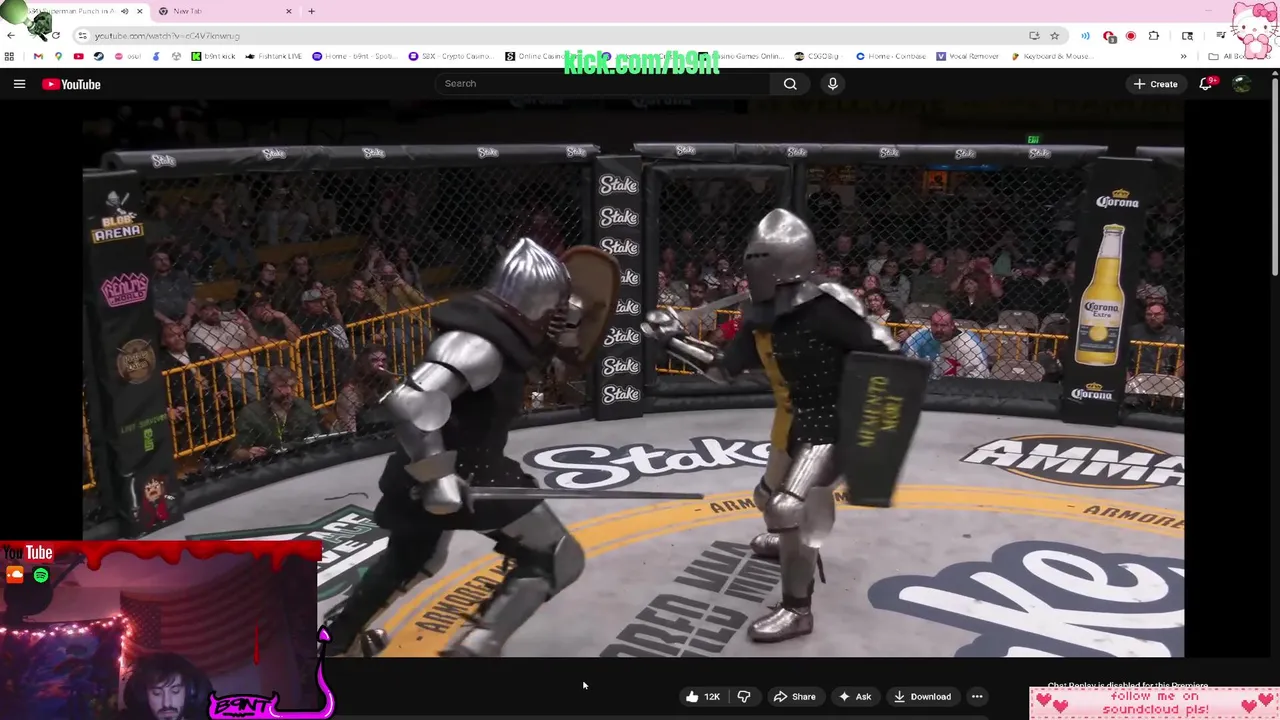Start voice search with the microphone icon
Viewport: 1280px width, 720px height.
pyautogui.click(x=832, y=84)
